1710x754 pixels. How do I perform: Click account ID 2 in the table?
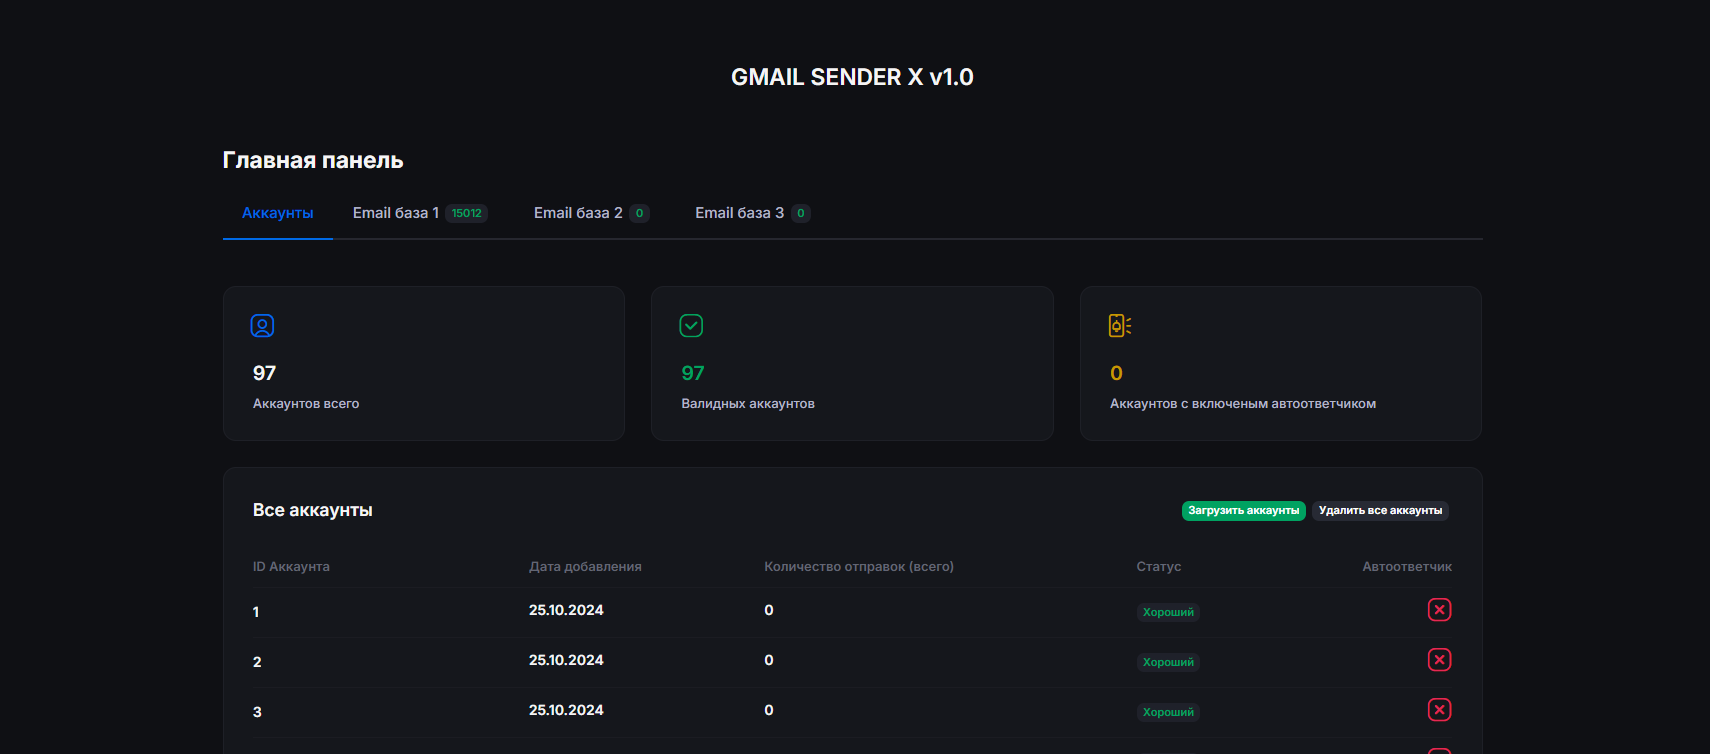257,662
